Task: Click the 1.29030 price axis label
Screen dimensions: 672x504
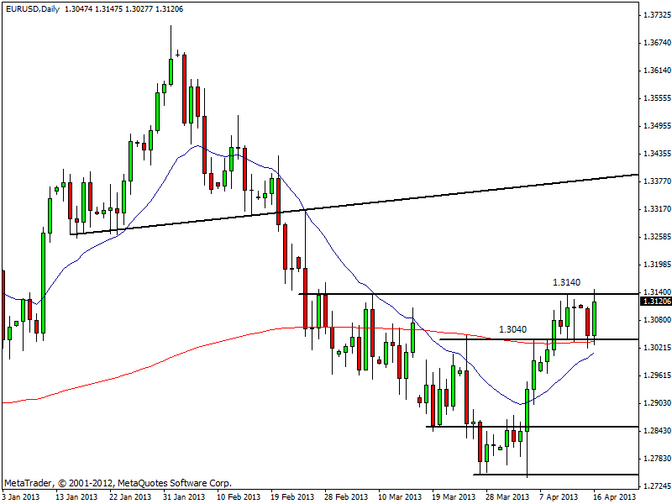Action: click(x=656, y=404)
